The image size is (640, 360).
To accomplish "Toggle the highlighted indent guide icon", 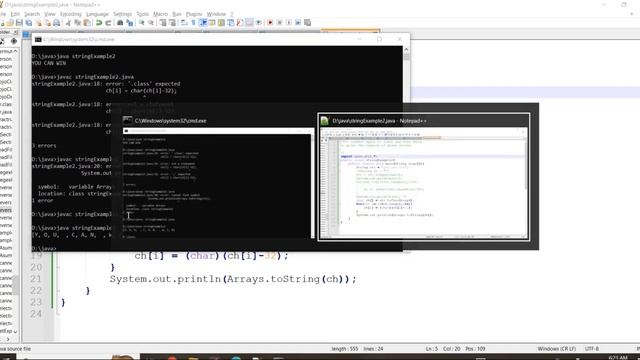I will point(203,23).
